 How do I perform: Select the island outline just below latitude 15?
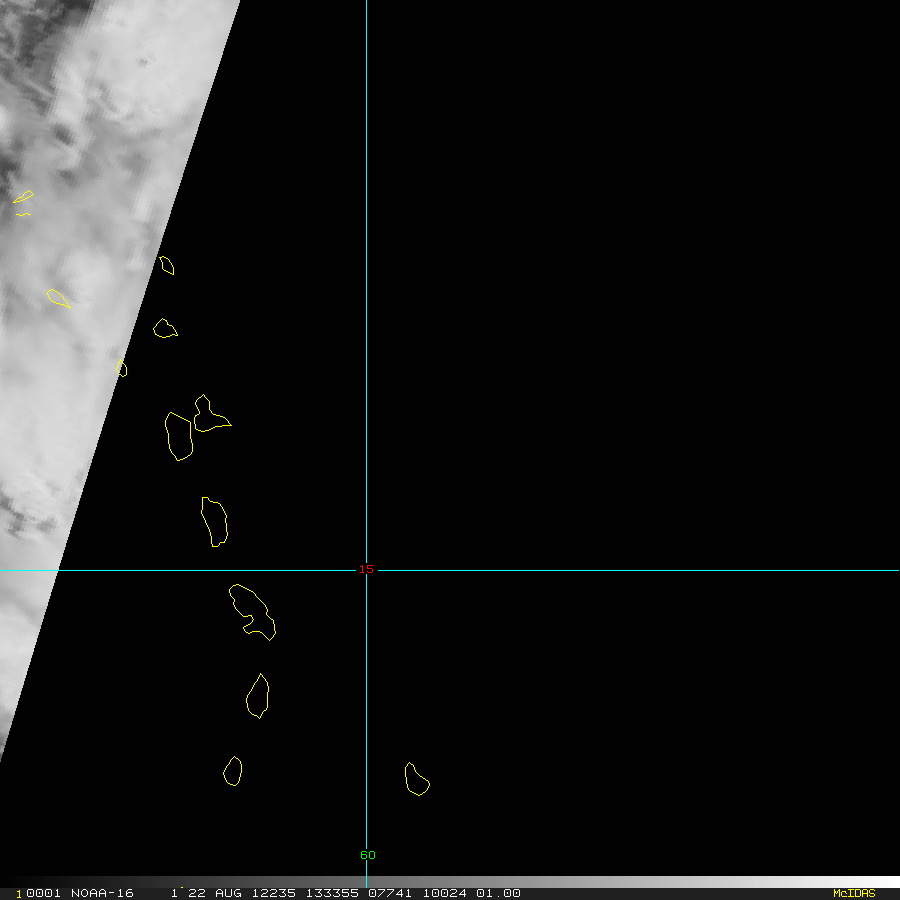click(x=251, y=611)
